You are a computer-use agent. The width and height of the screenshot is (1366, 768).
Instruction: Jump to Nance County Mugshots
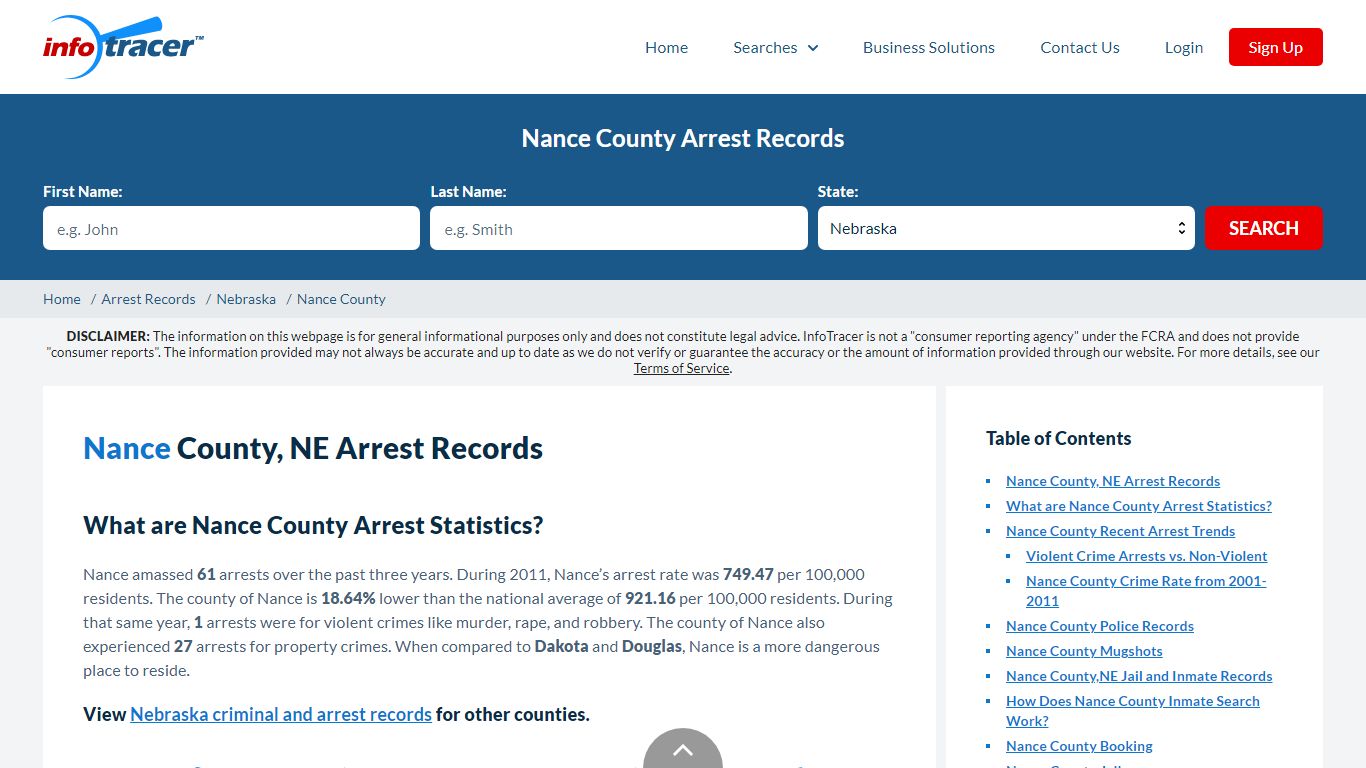coord(1084,651)
